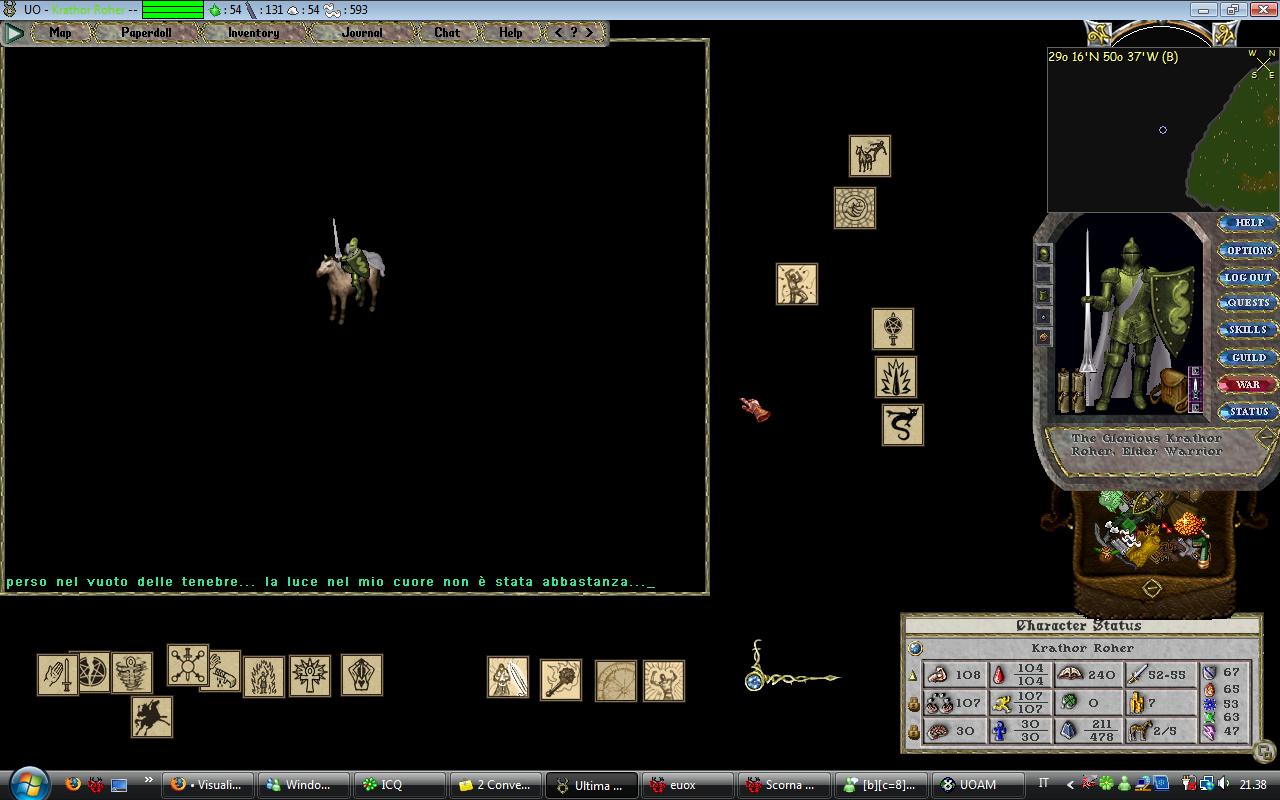Viewport: 1280px width, 800px height.
Task: Use the flexing strongman ability icon
Action: point(664,681)
